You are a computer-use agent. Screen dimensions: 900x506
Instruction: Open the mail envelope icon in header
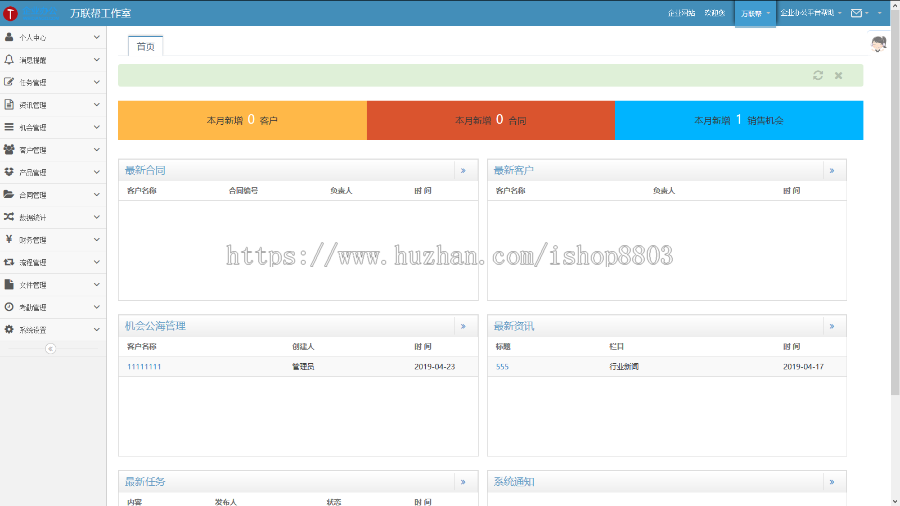856,13
